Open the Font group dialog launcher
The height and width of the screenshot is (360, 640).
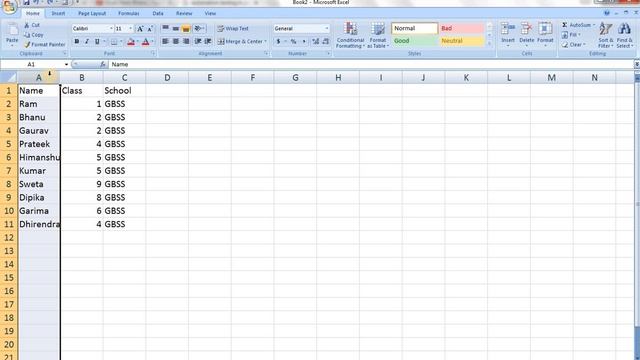pos(153,53)
